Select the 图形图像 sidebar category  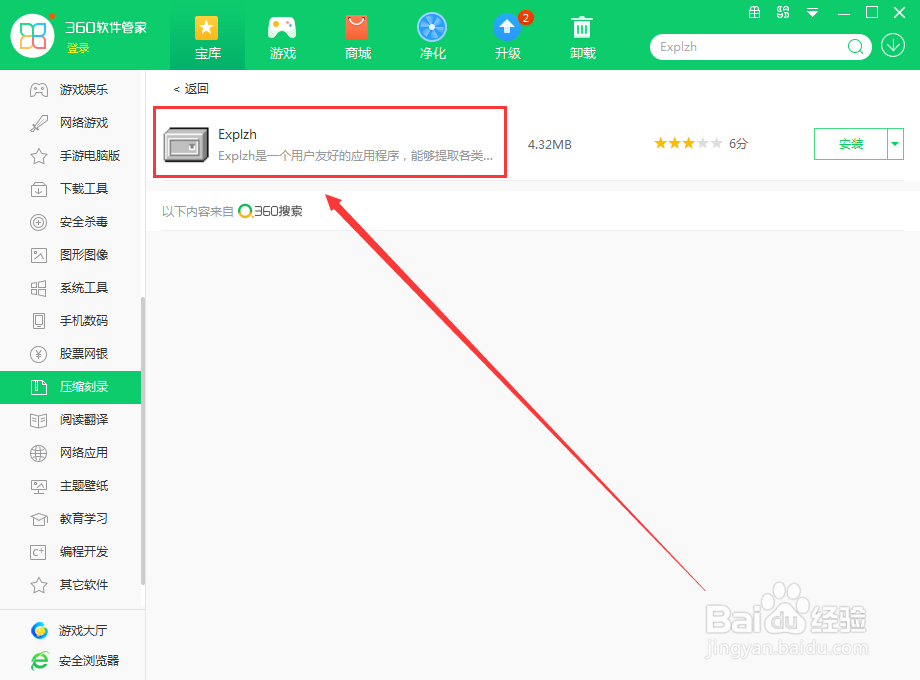[x=70, y=254]
